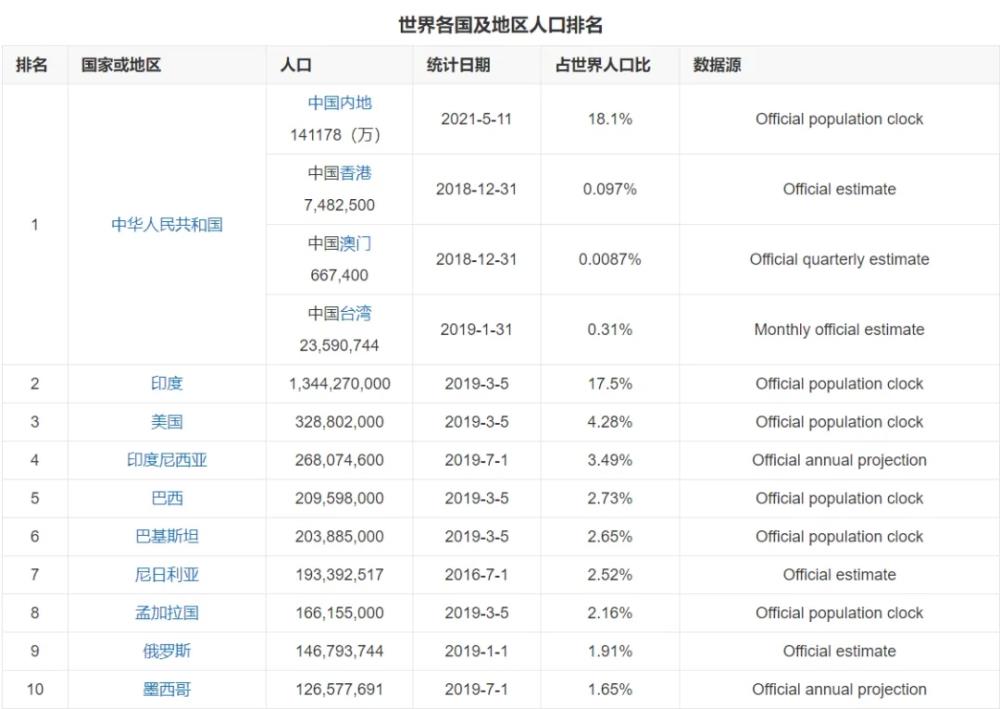Click the 美国 country link

(167, 421)
